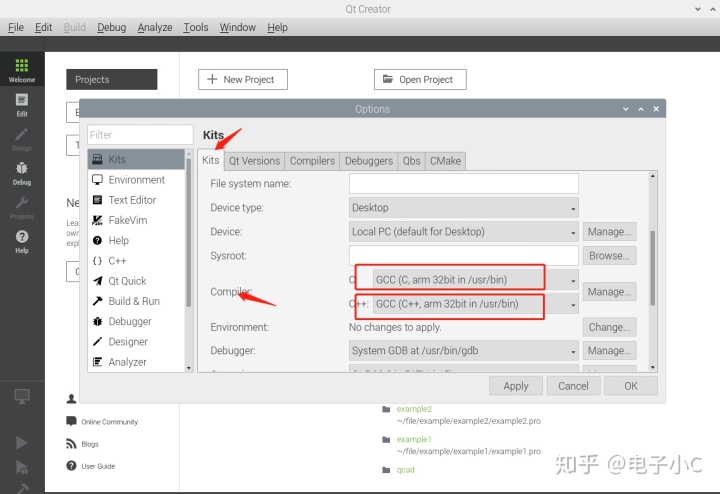This screenshot has width=720, height=494.
Task: Click Open Project button
Action: pos(420,79)
